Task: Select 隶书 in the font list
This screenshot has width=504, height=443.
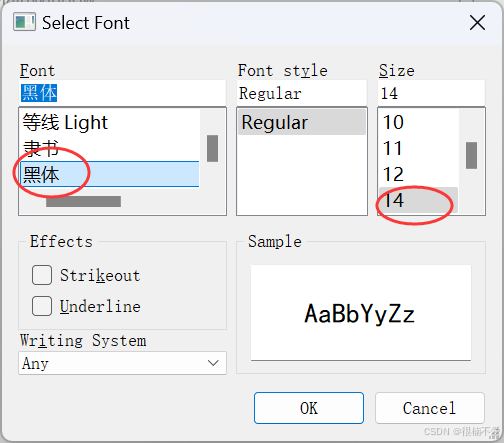Action: (110, 148)
